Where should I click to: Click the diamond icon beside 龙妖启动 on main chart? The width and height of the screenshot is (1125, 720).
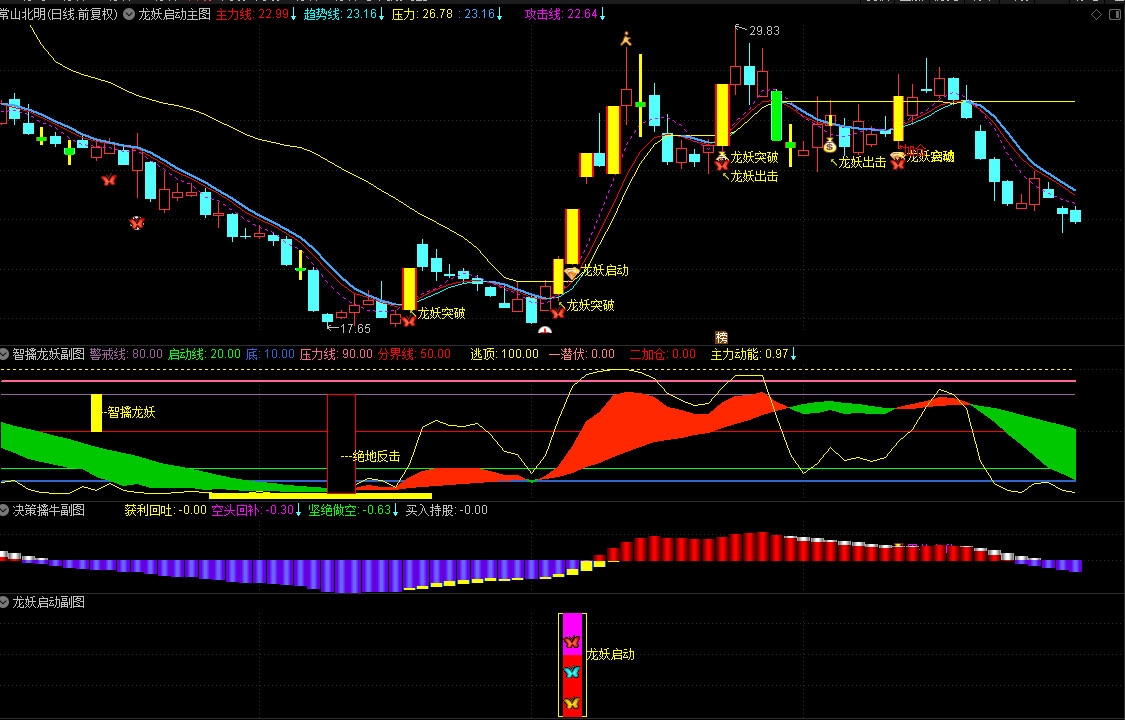click(572, 273)
